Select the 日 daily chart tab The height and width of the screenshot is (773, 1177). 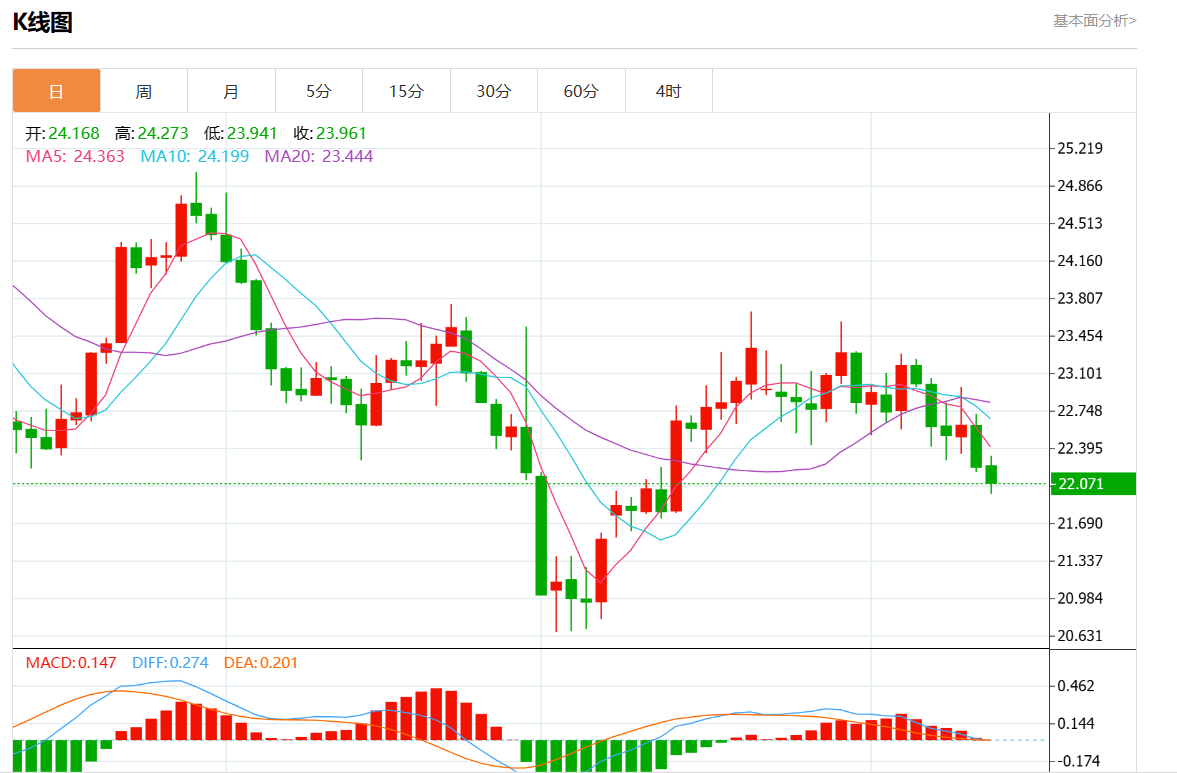pos(56,91)
